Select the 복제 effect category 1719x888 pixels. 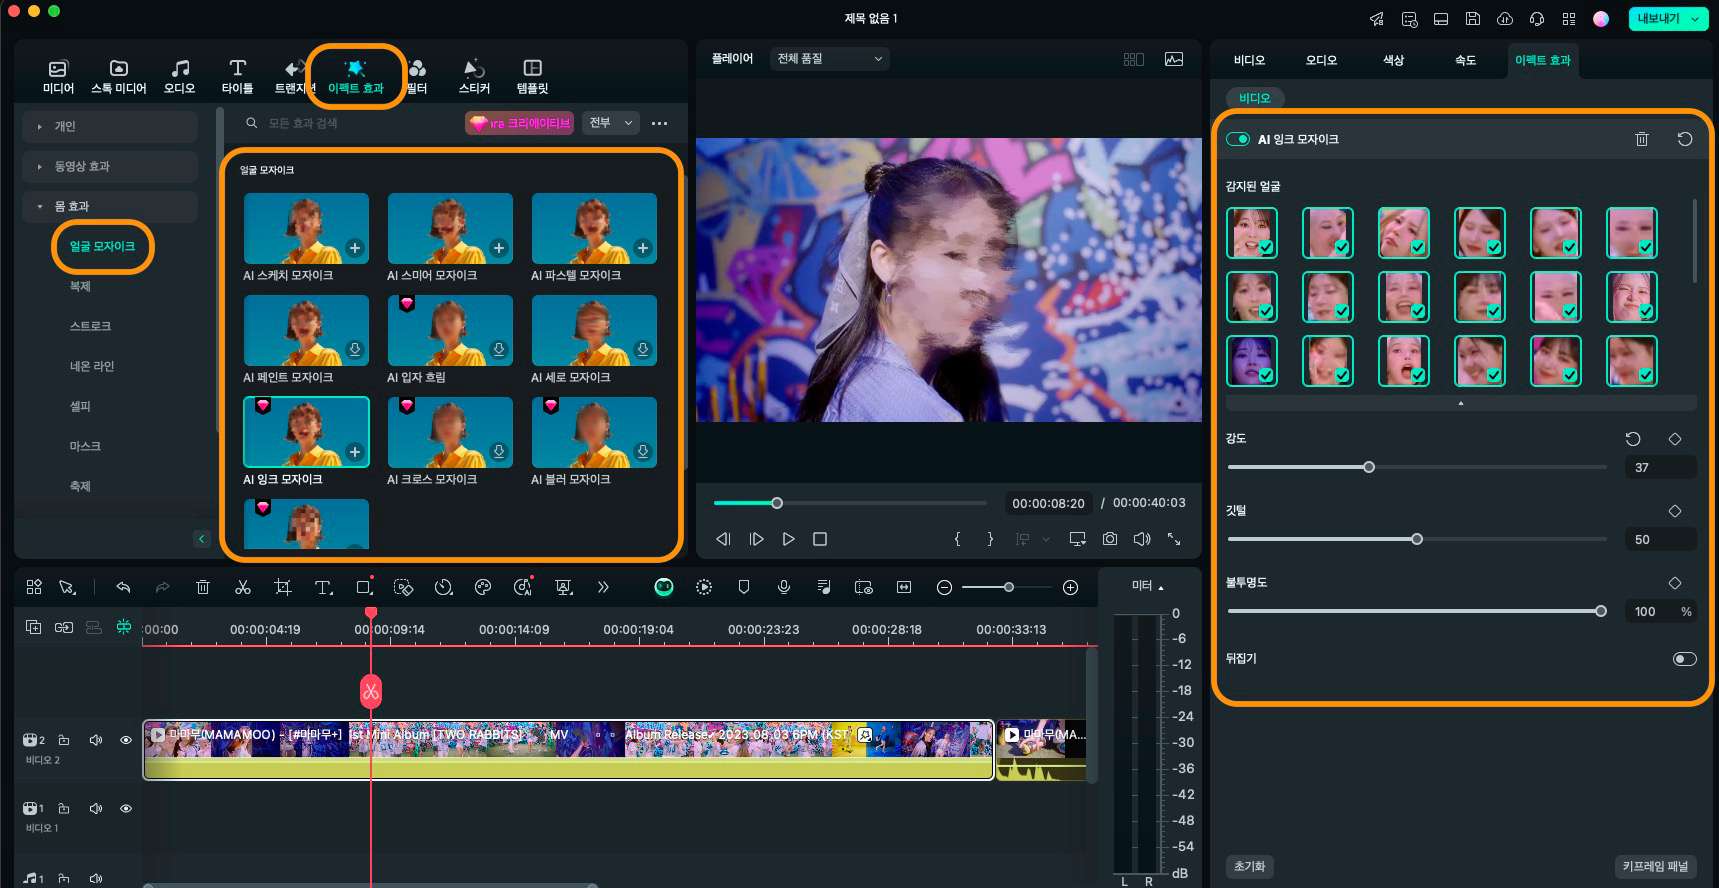pyautogui.click(x=80, y=286)
